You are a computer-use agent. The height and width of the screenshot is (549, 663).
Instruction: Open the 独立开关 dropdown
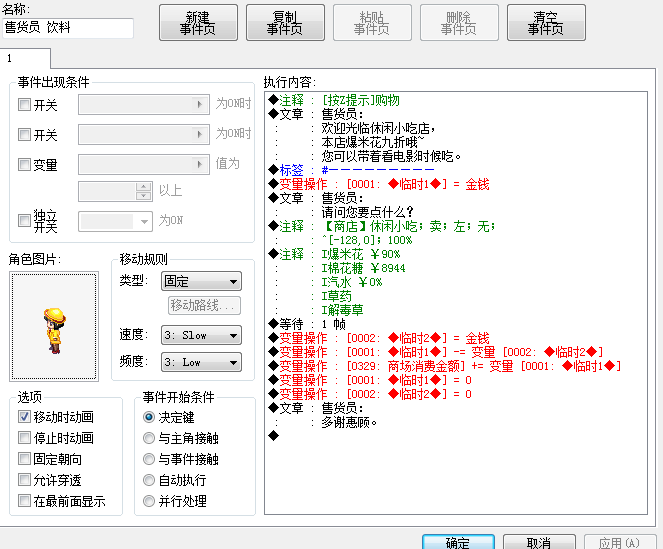(x=115, y=221)
